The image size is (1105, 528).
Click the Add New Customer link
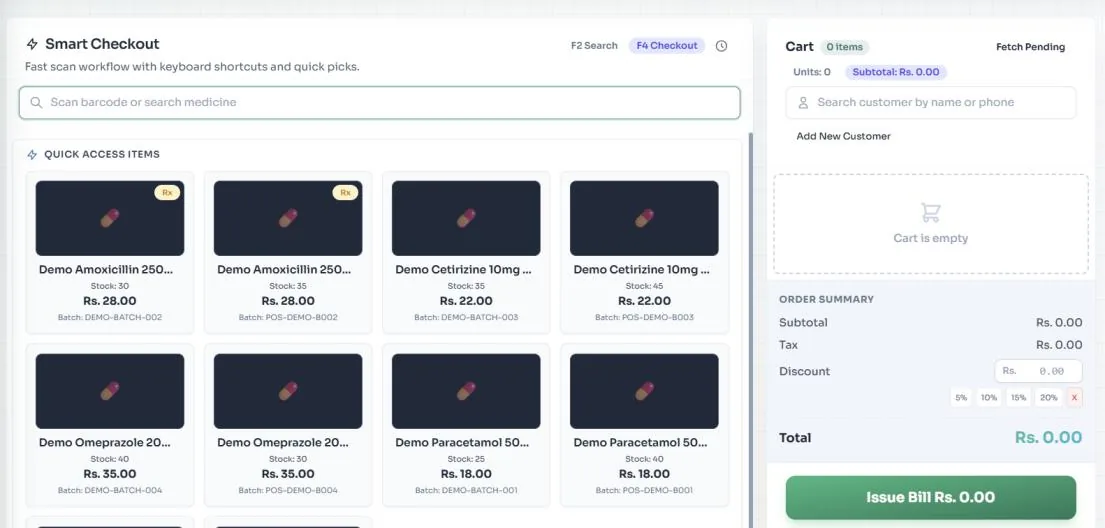pos(844,136)
